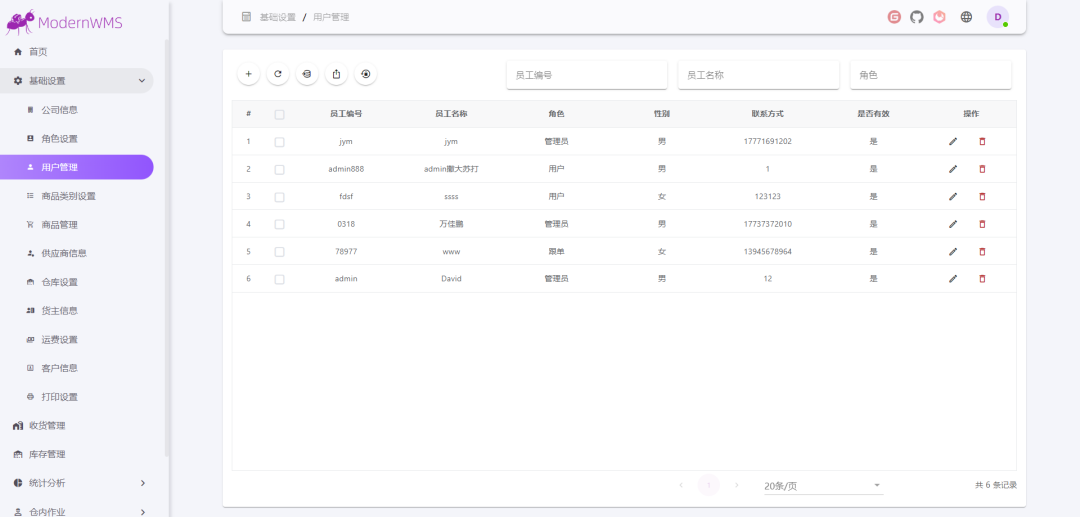Image resolution: width=1080 pixels, height=517 pixels.
Task: Click the globe language switcher icon
Action: (x=966, y=17)
